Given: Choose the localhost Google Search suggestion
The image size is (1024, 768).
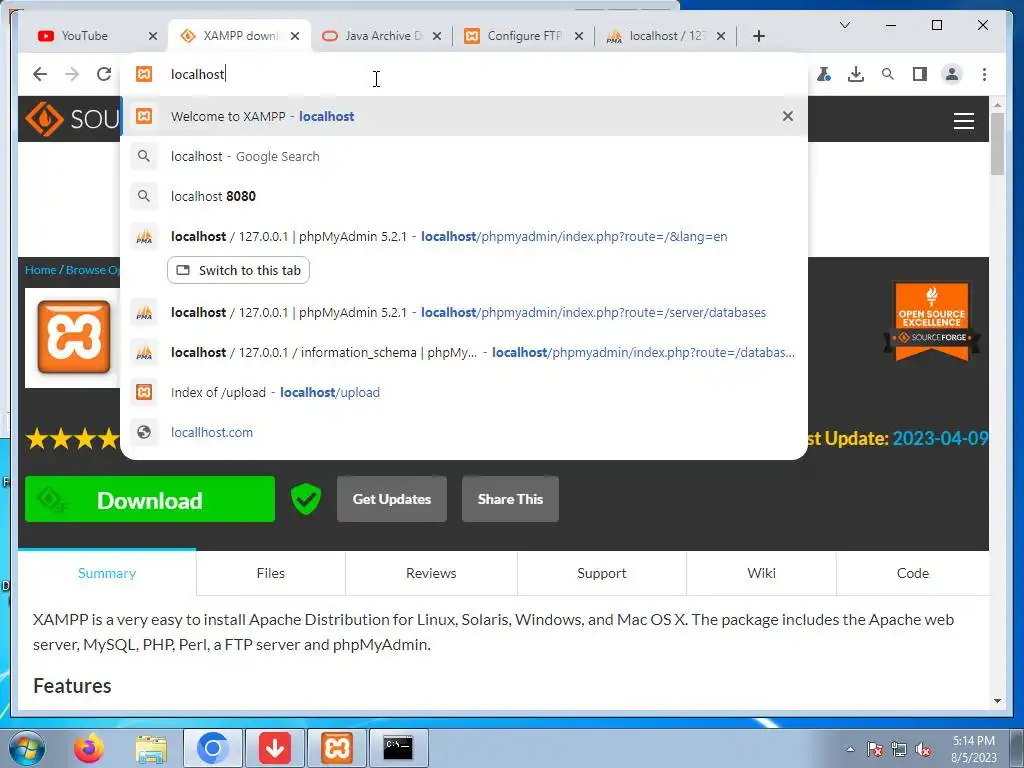Looking at the screenshot, I should coord(464,157).
